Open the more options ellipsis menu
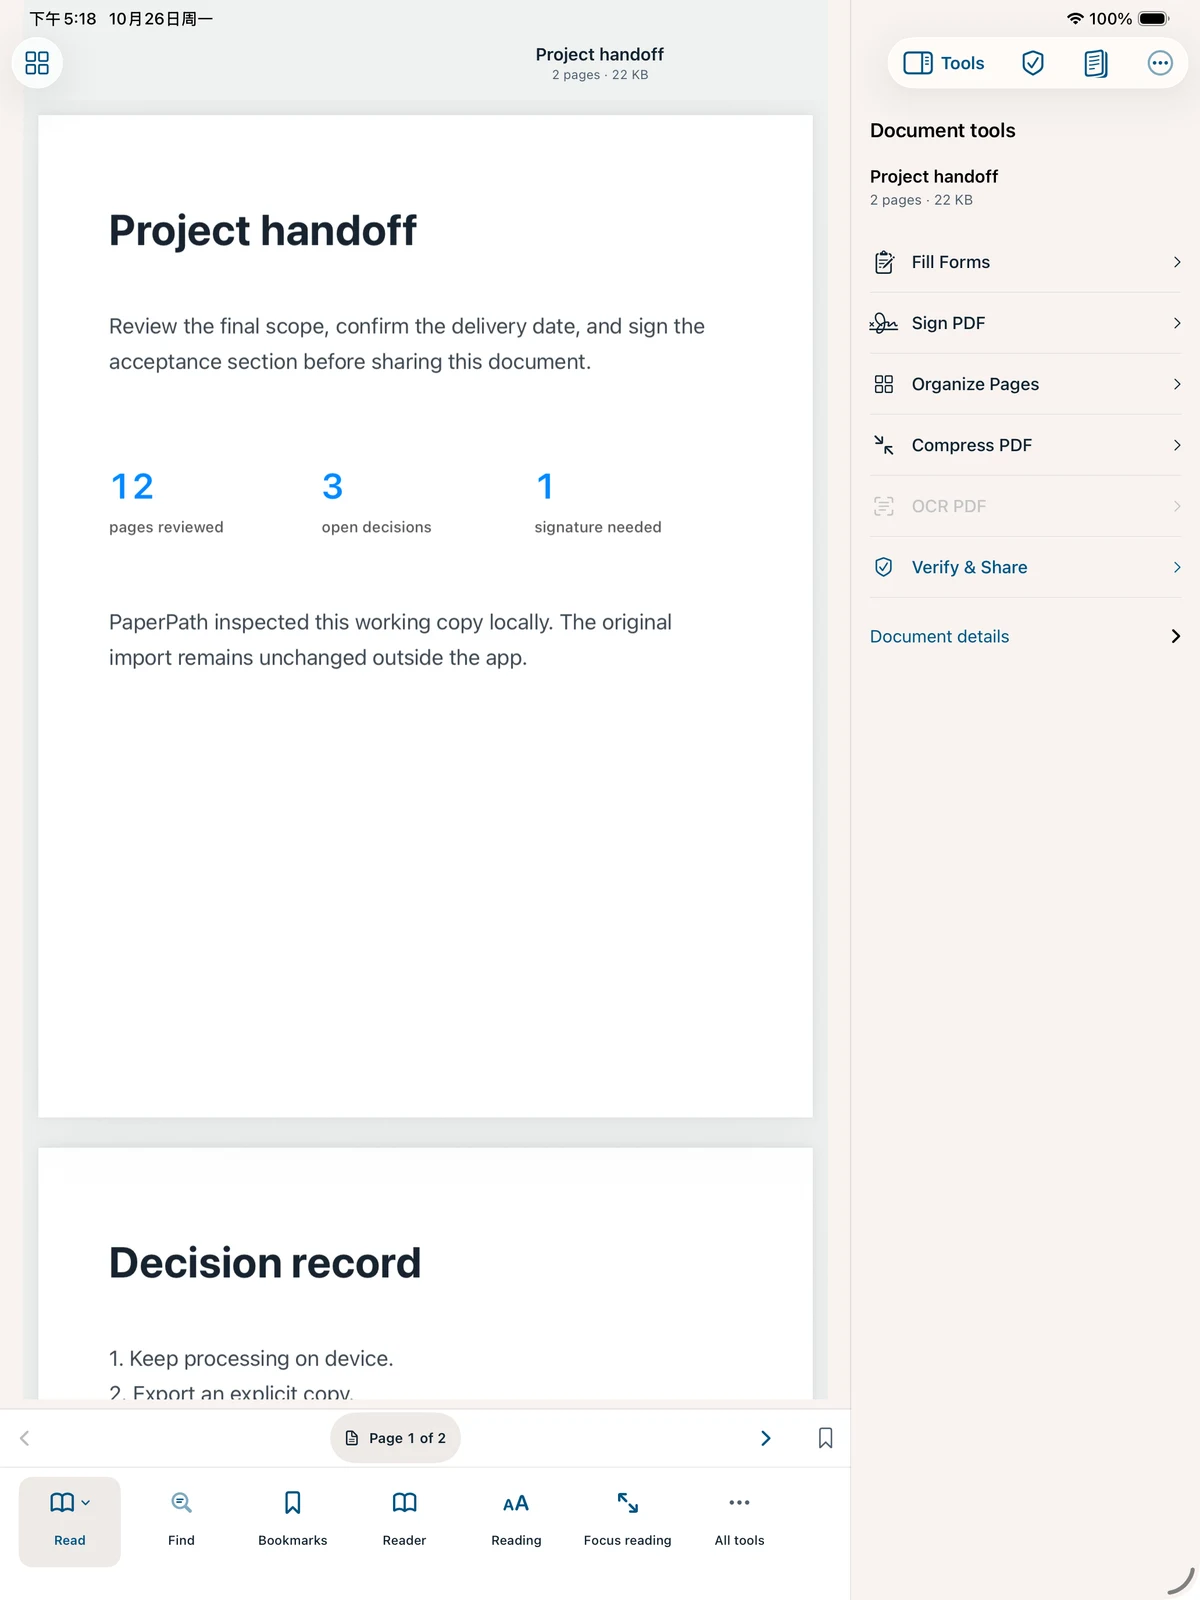 [x=1159, y=63]
